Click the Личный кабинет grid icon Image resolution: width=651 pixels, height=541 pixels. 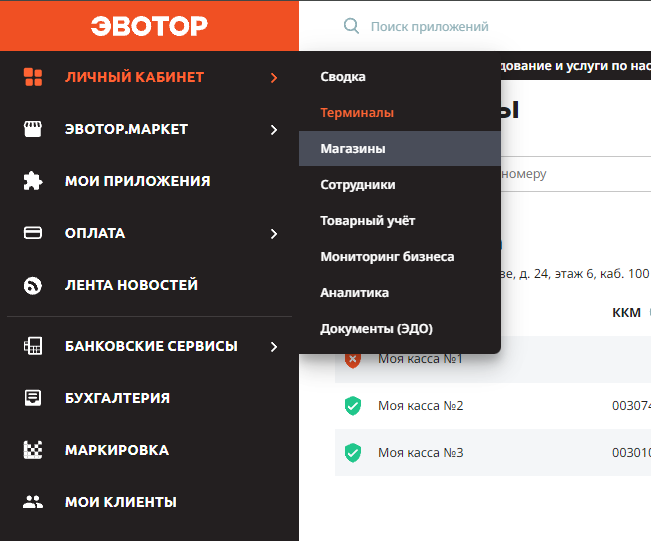pyautogui.click(x=33, y=77)
